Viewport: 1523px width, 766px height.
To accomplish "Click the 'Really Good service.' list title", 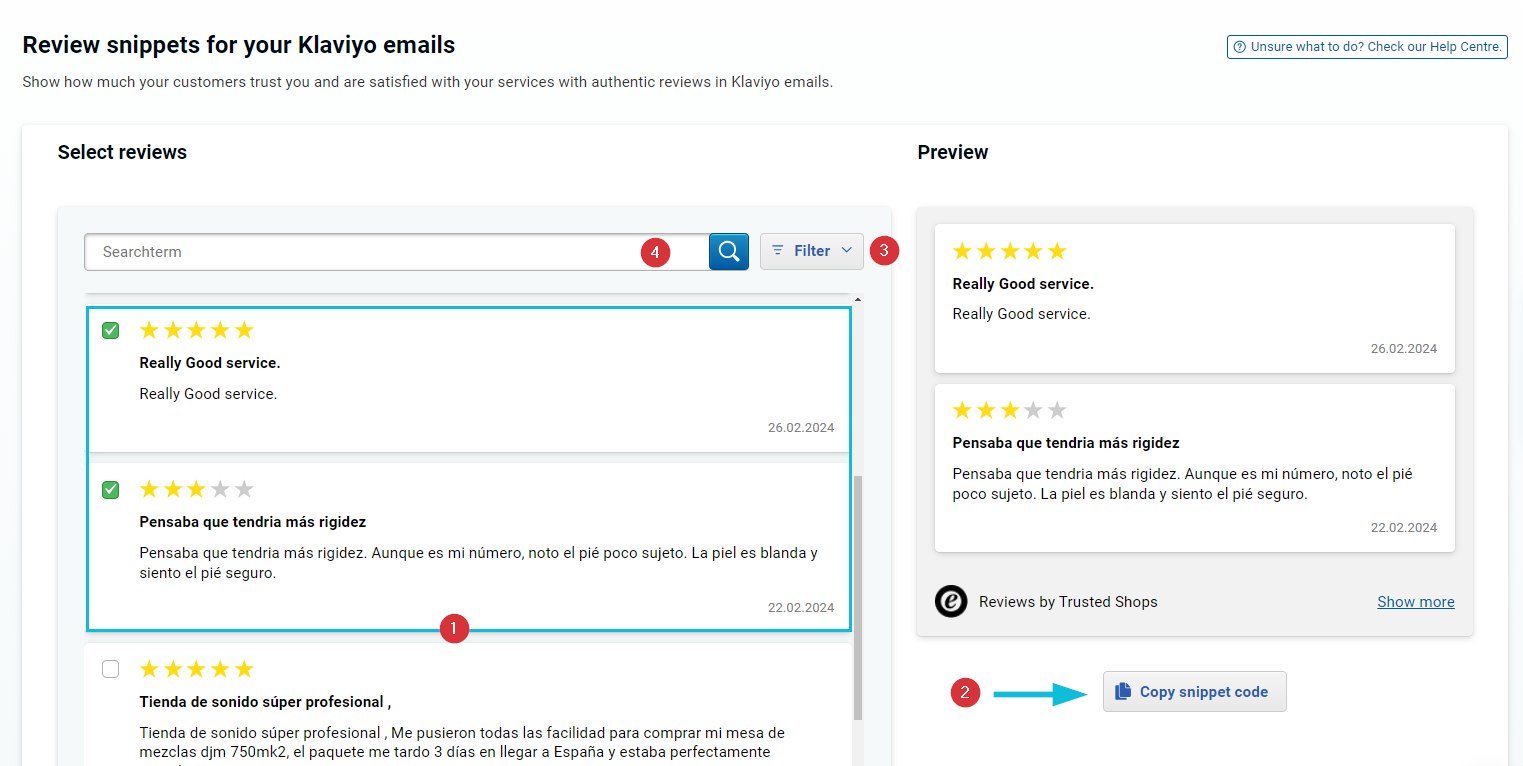I will [210, 363].
